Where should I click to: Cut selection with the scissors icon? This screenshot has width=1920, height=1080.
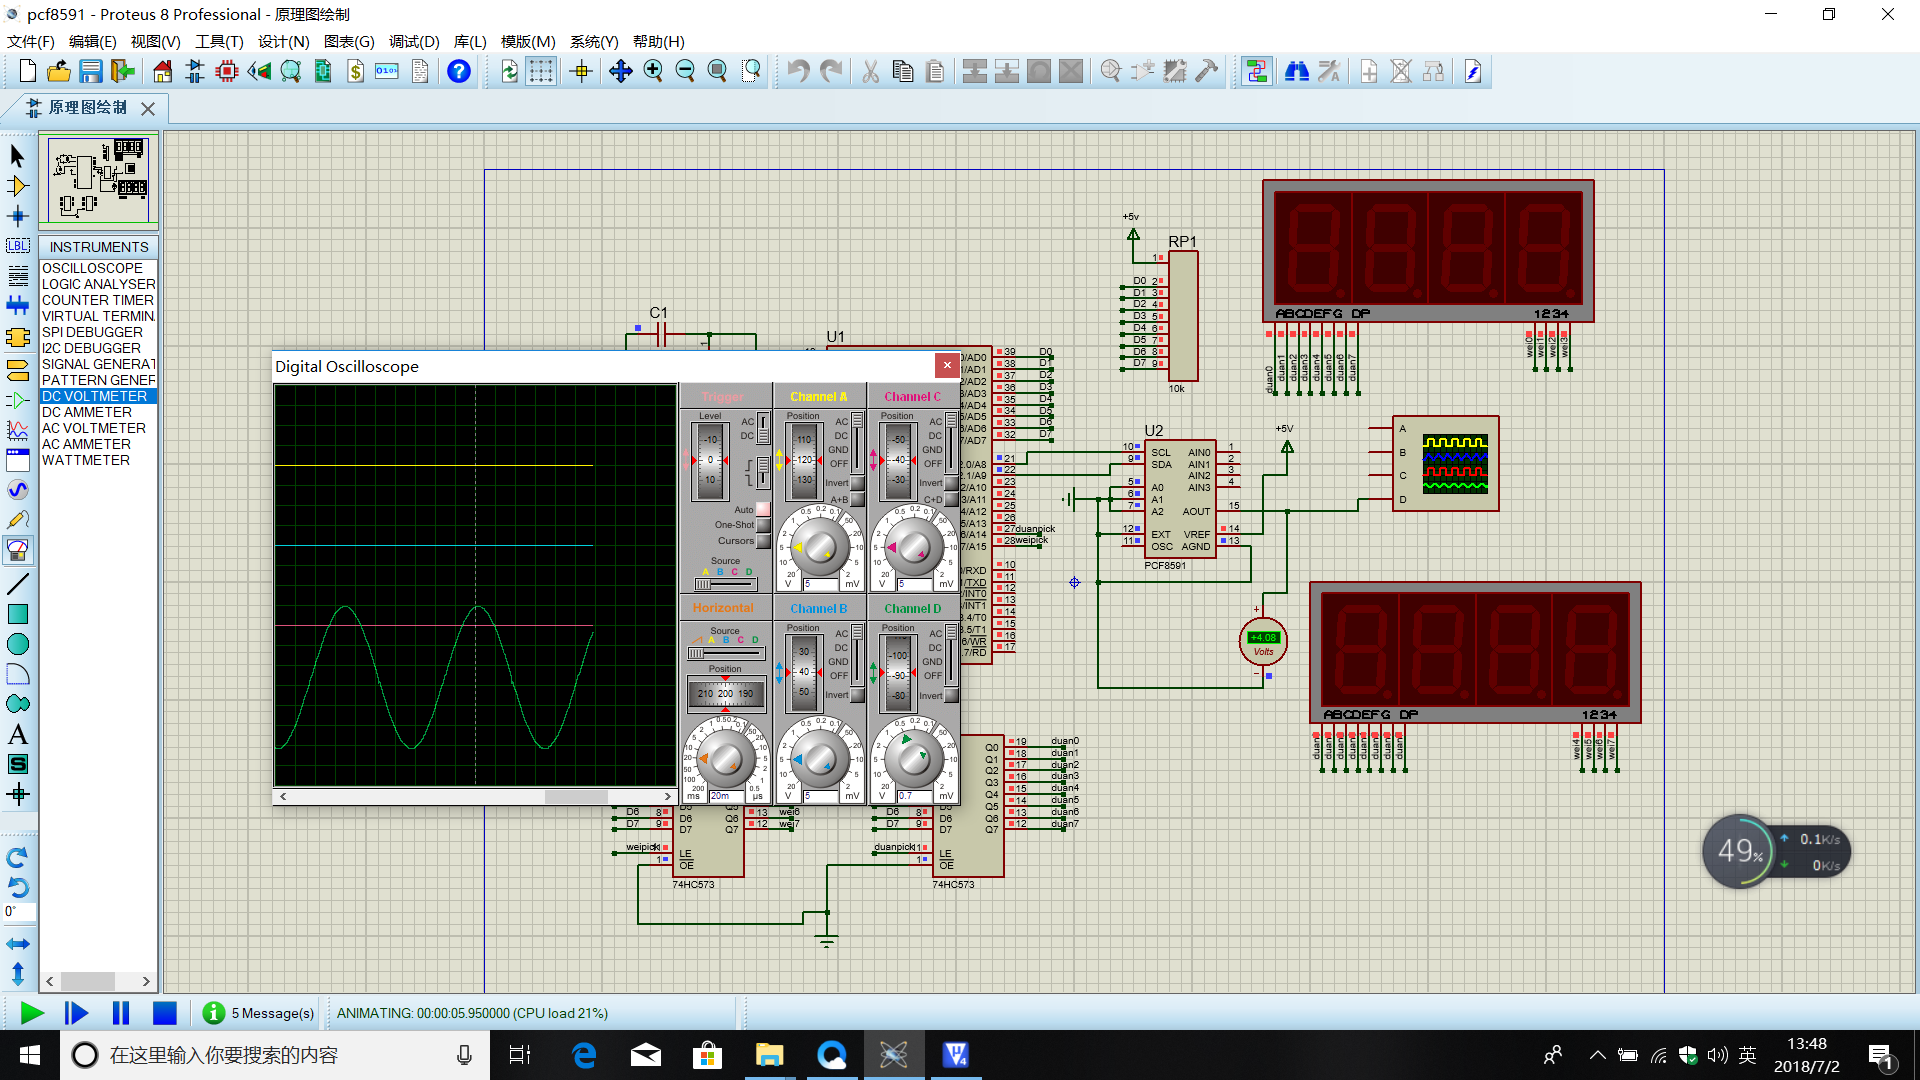[x=870, y=71]
